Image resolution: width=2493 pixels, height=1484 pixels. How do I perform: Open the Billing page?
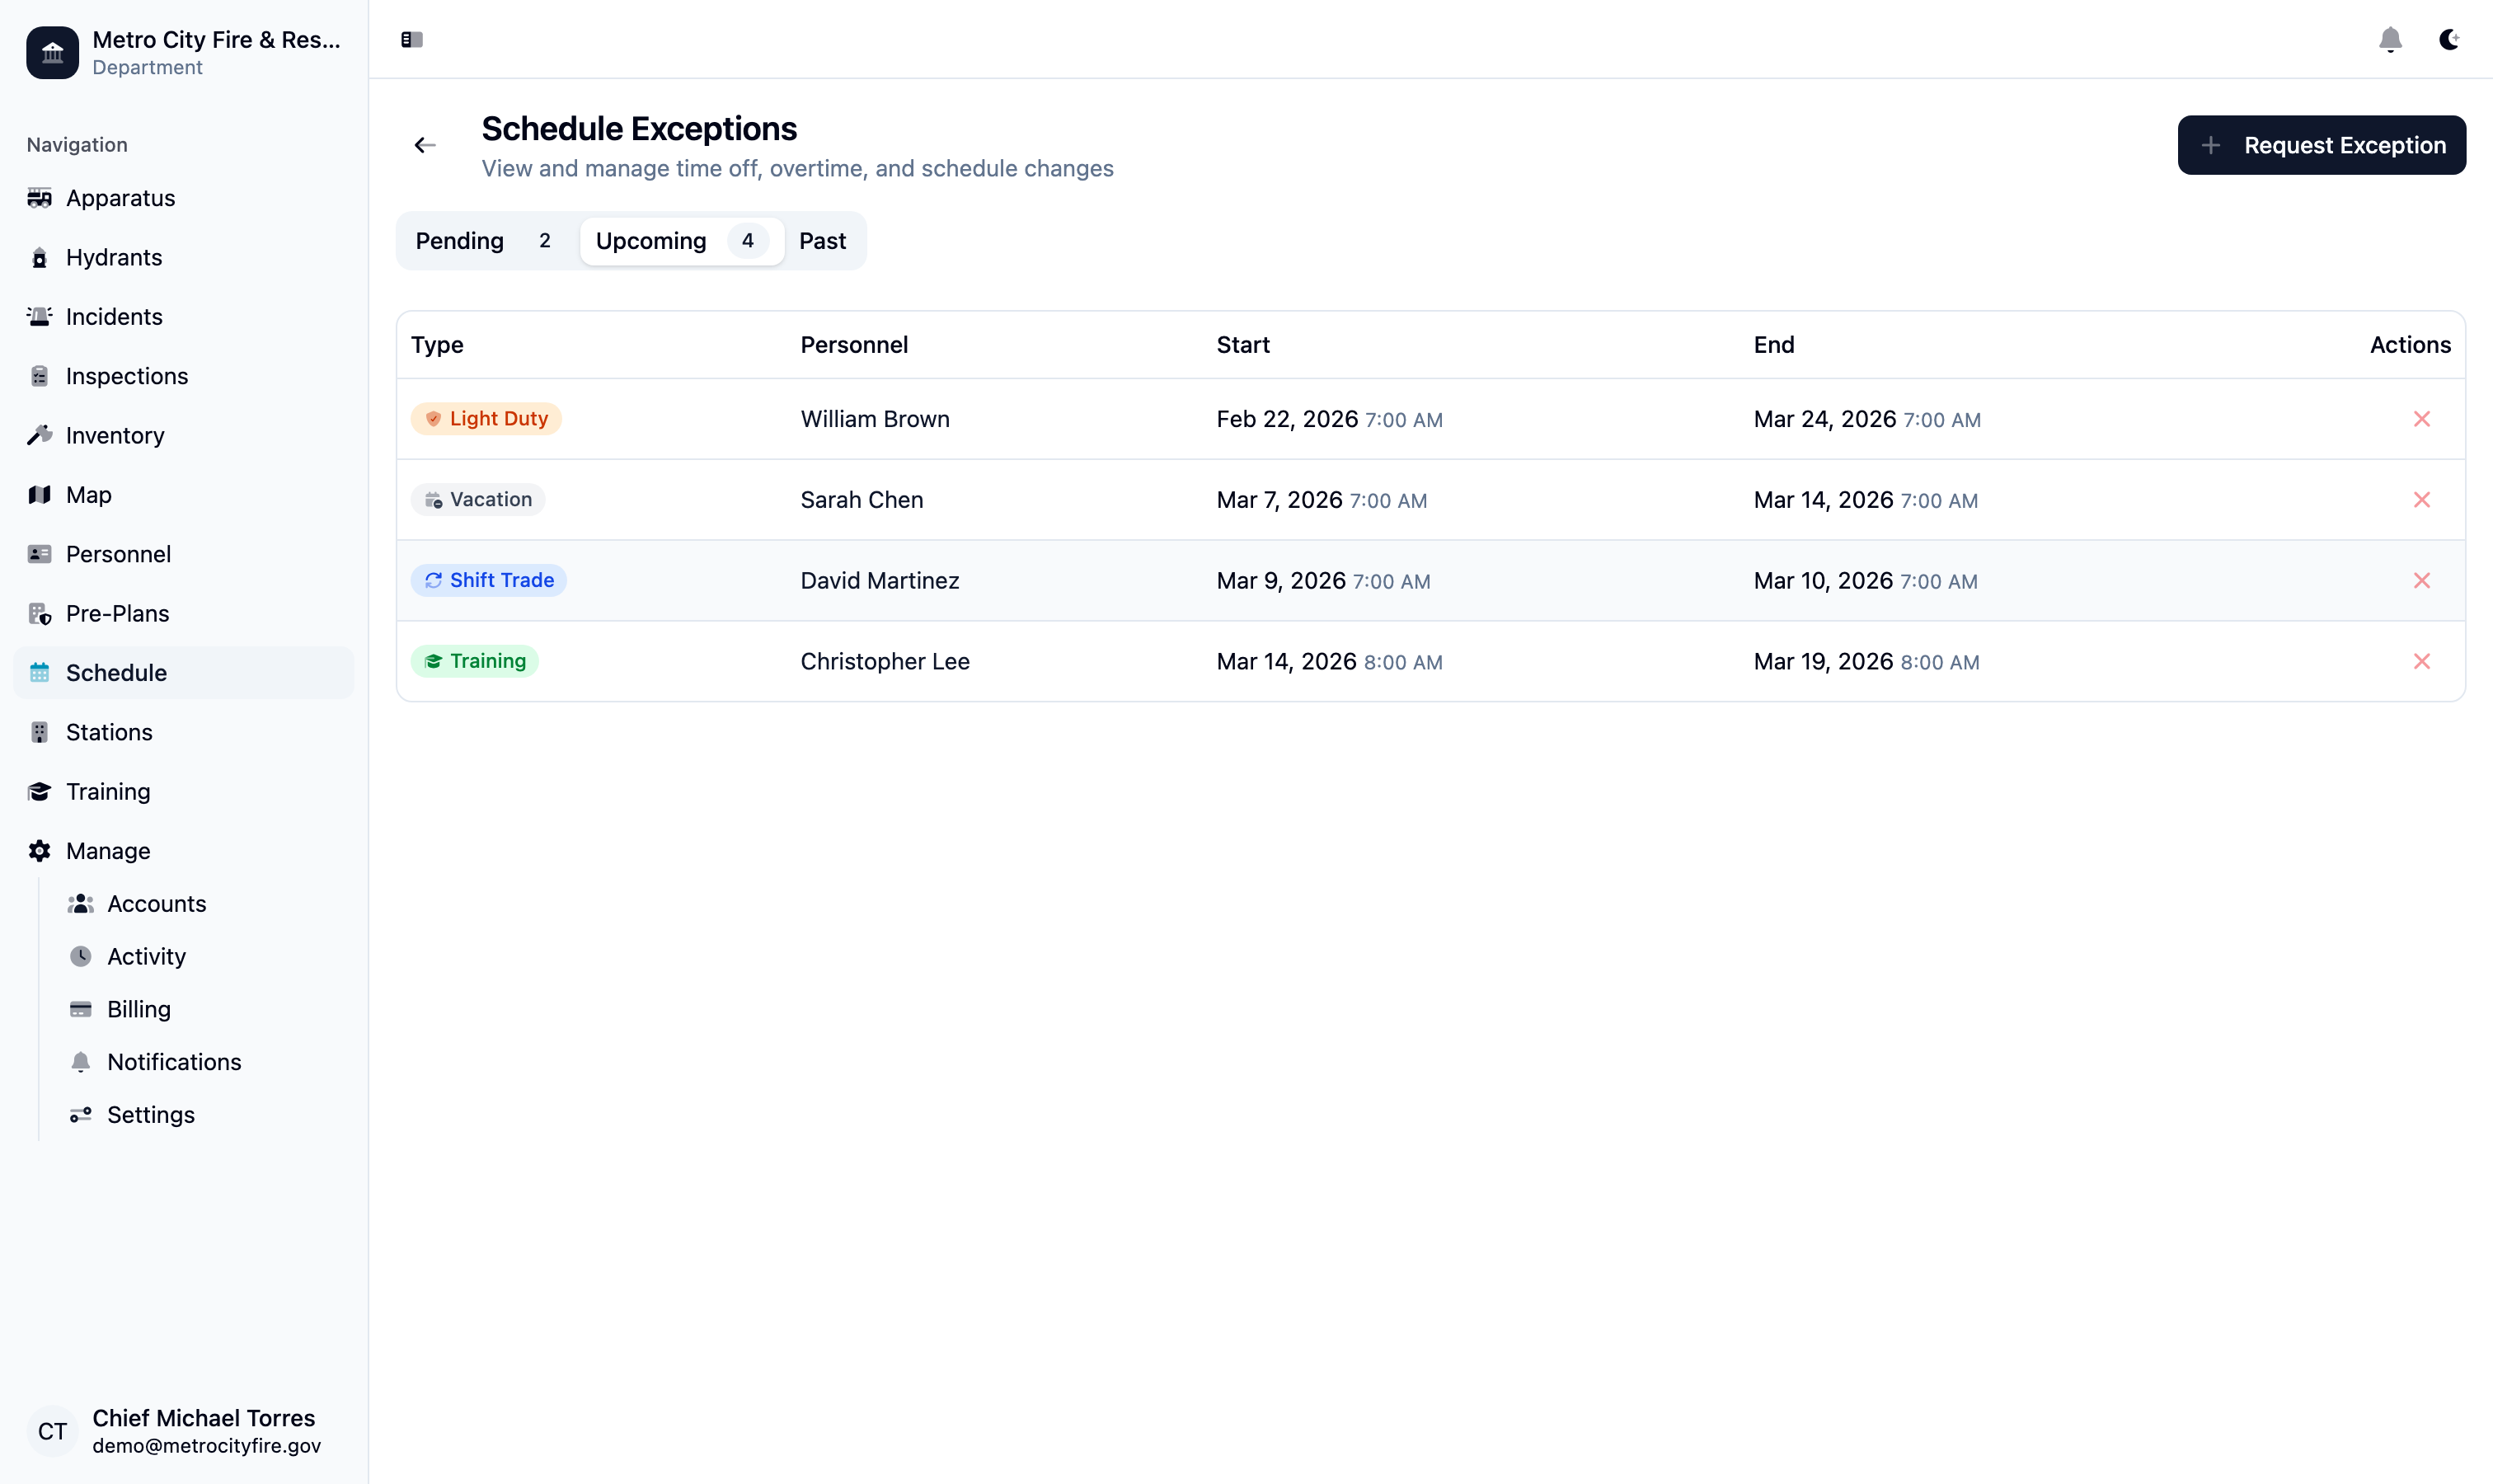(x=139, y=1009)
